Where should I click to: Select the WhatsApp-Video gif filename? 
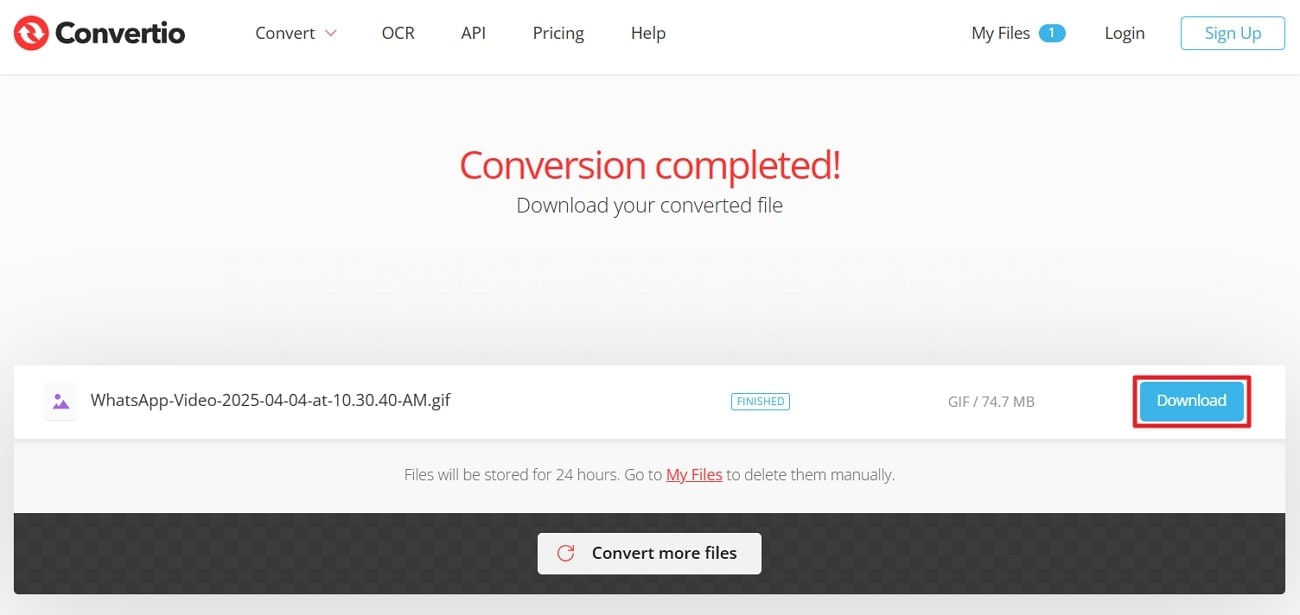(270, 401)
